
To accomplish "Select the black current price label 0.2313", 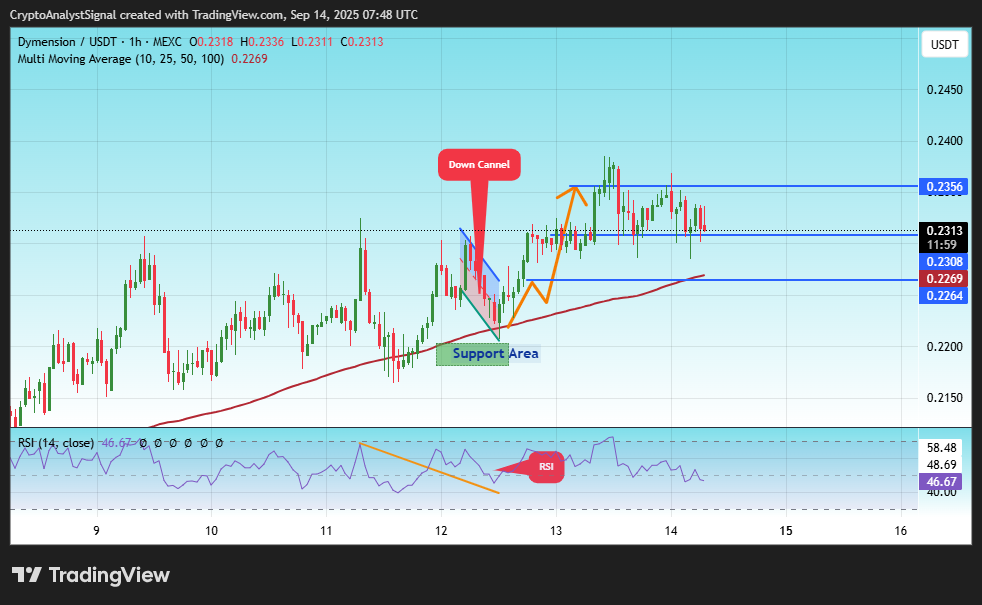I will [943, 230].
